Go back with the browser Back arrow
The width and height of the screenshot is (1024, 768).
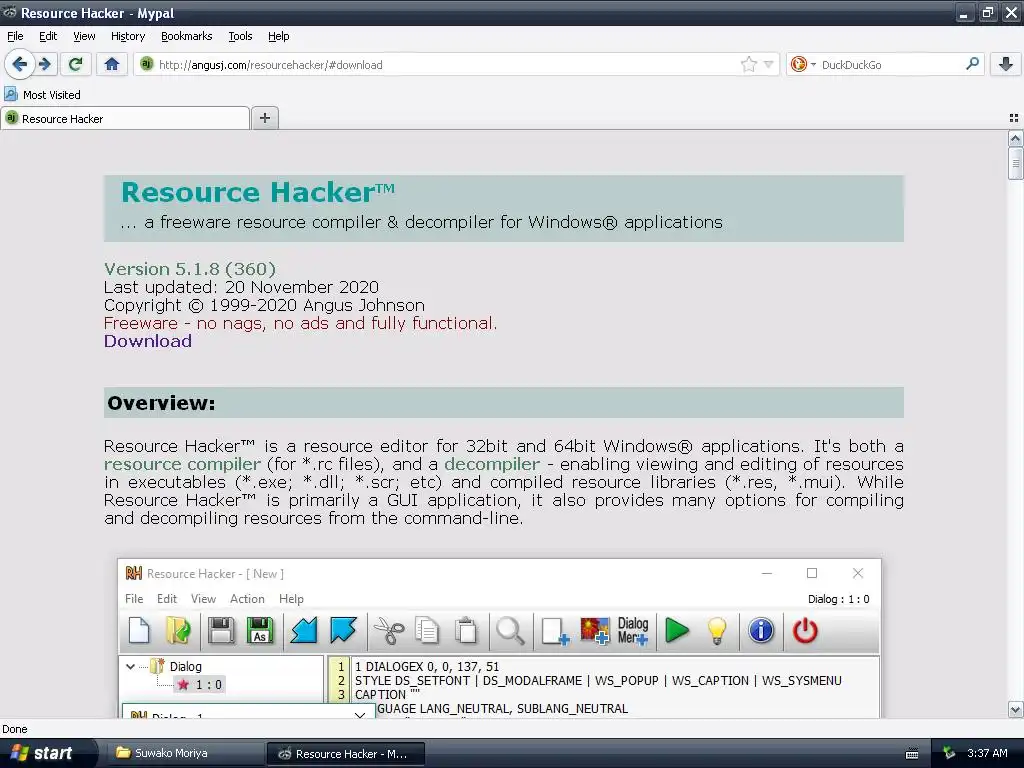(20, 64)
